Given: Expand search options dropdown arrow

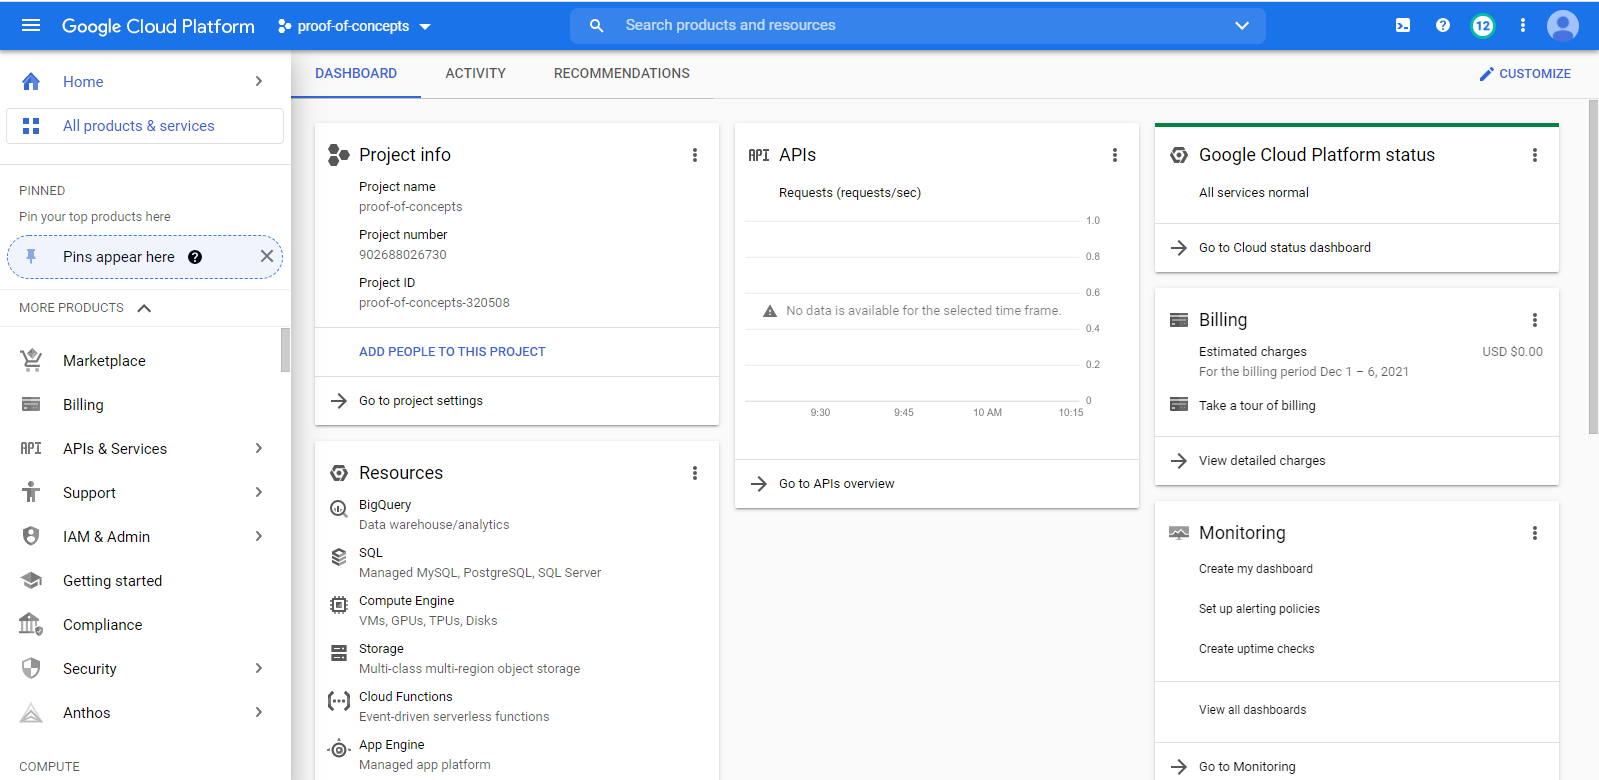Looking at the screenshot, I should (x=1242, y=25).
